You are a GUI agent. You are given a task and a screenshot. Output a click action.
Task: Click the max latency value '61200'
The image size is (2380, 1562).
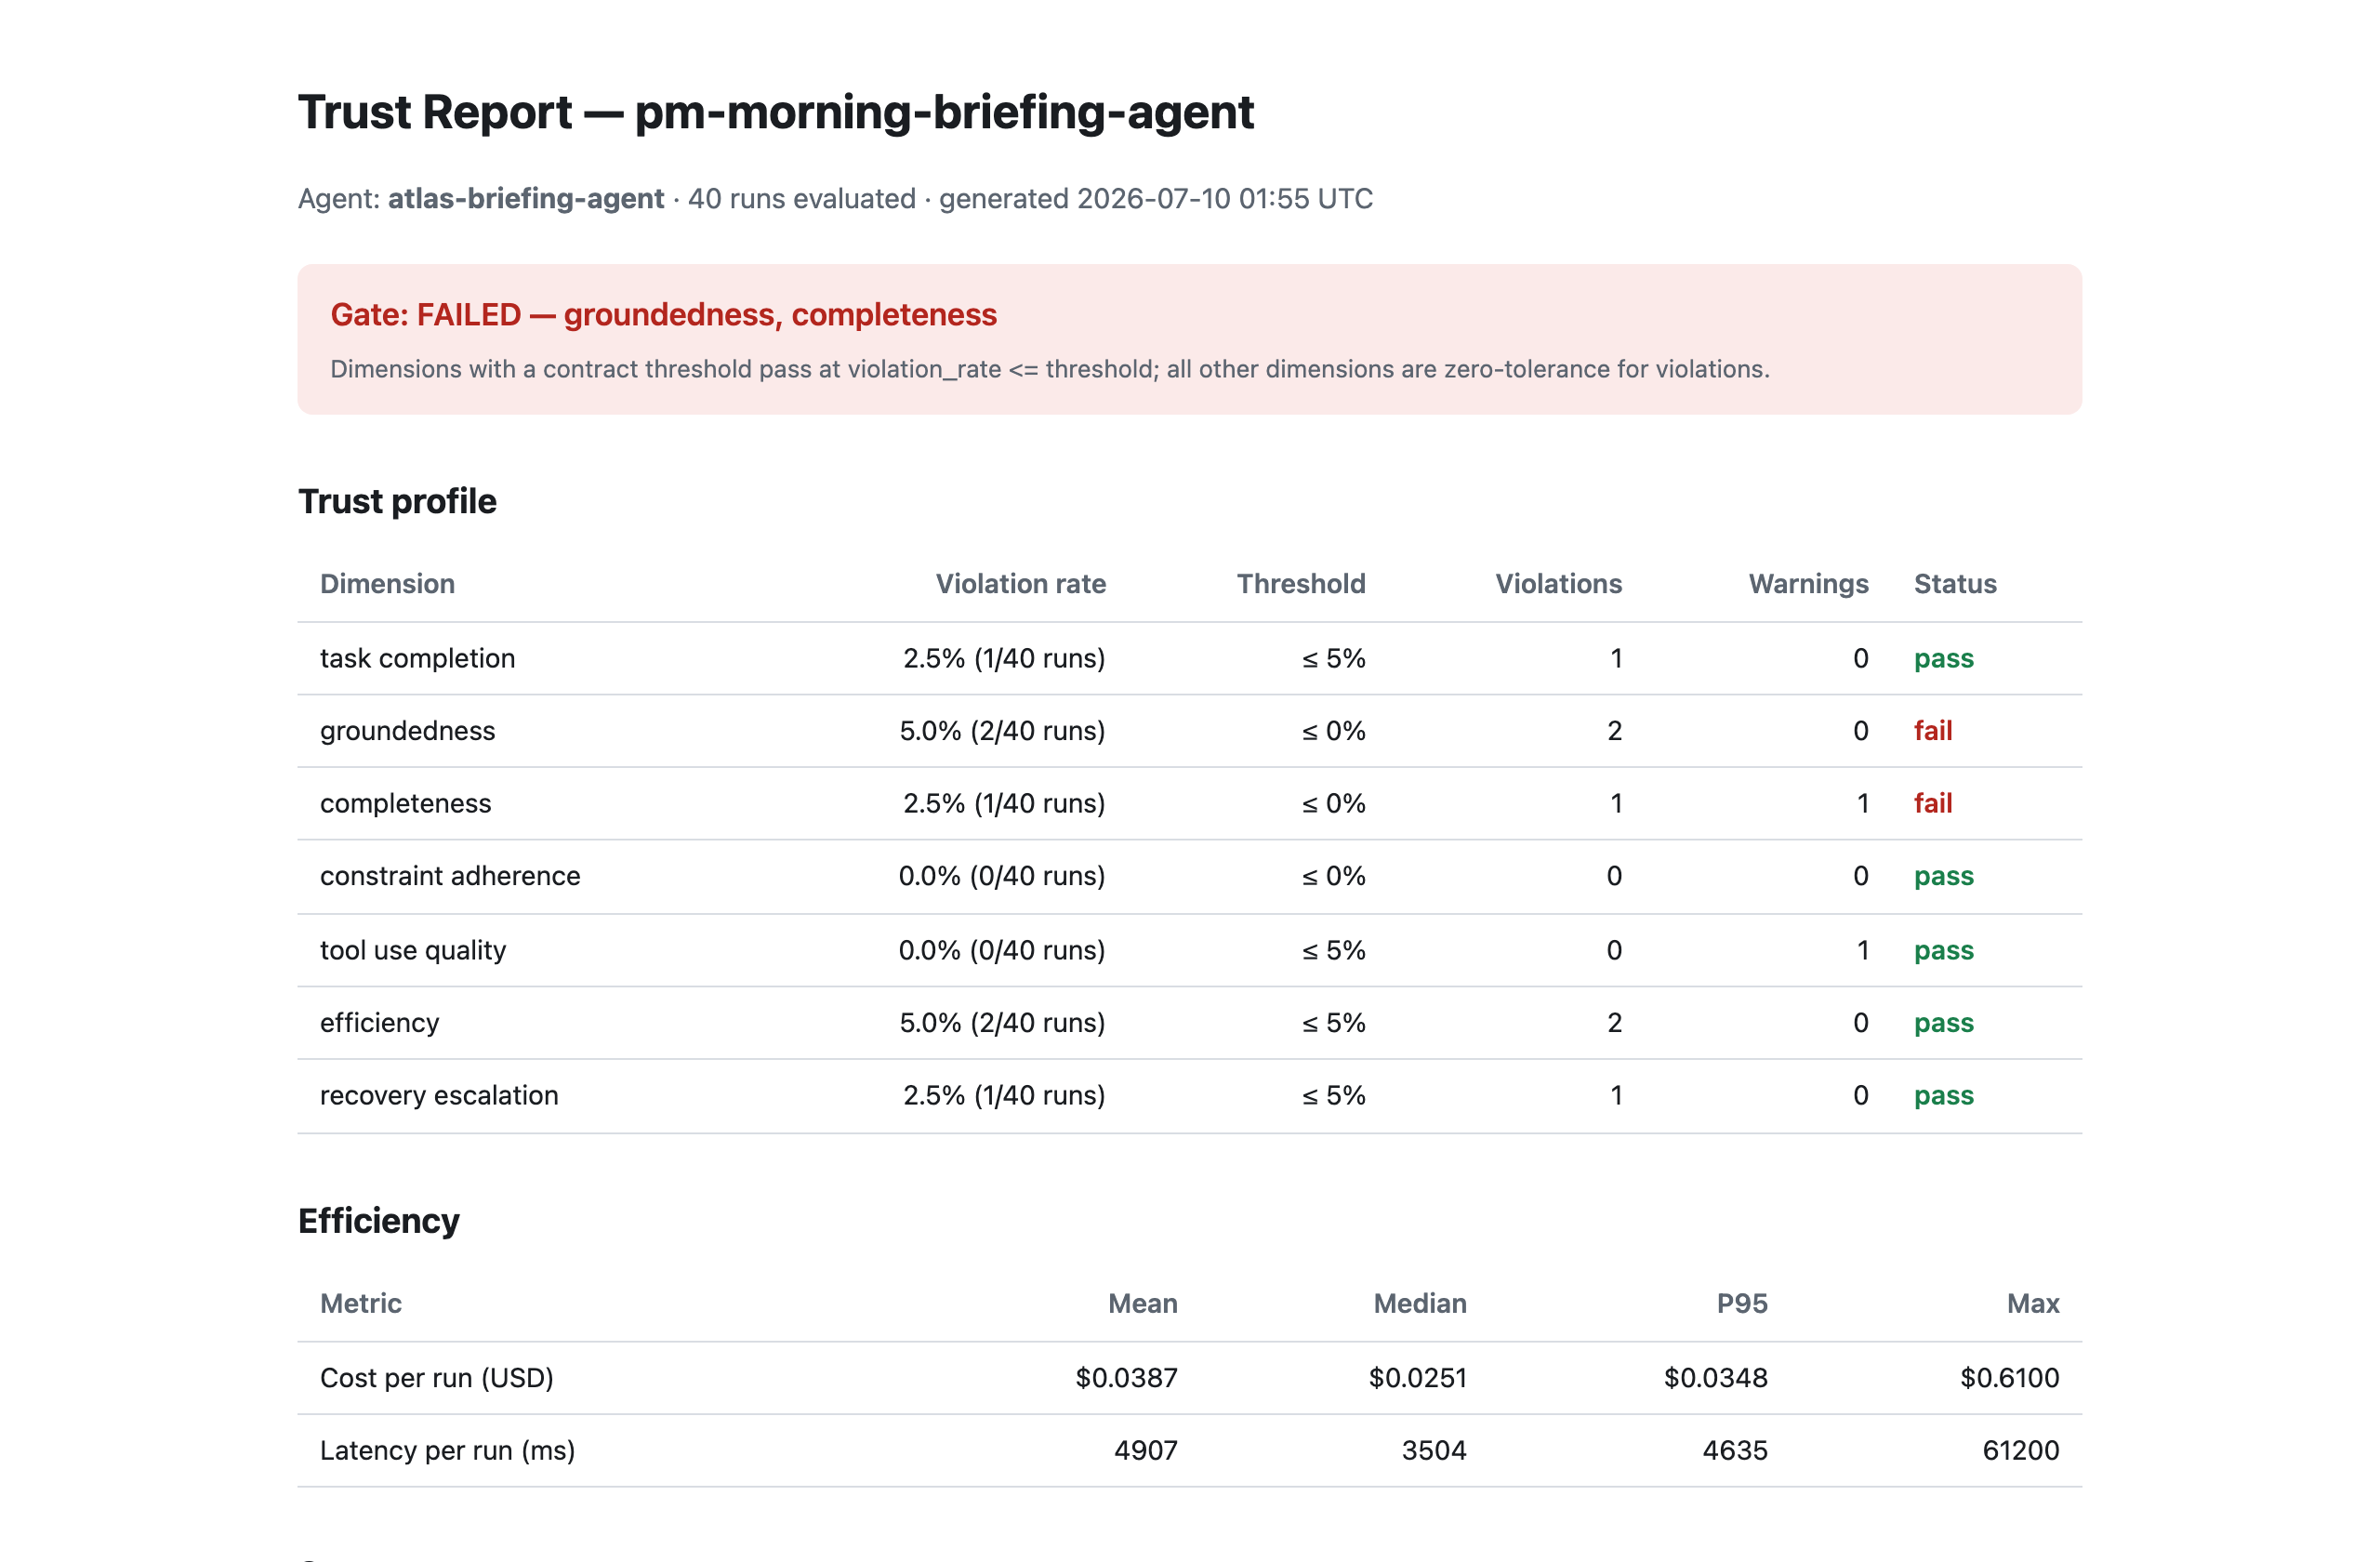point(2020,1450)
